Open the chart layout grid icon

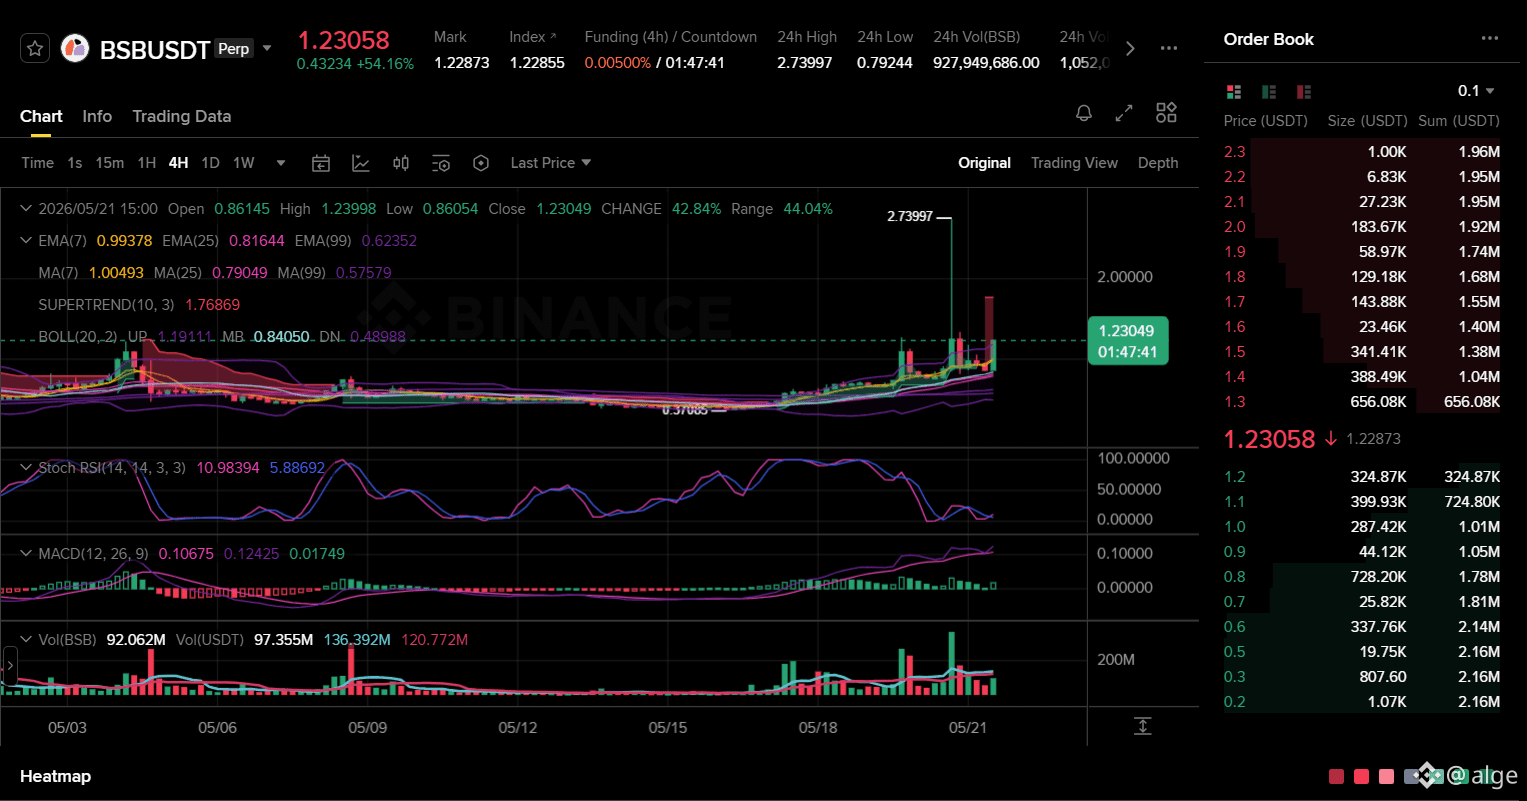tap(1166, 113)
